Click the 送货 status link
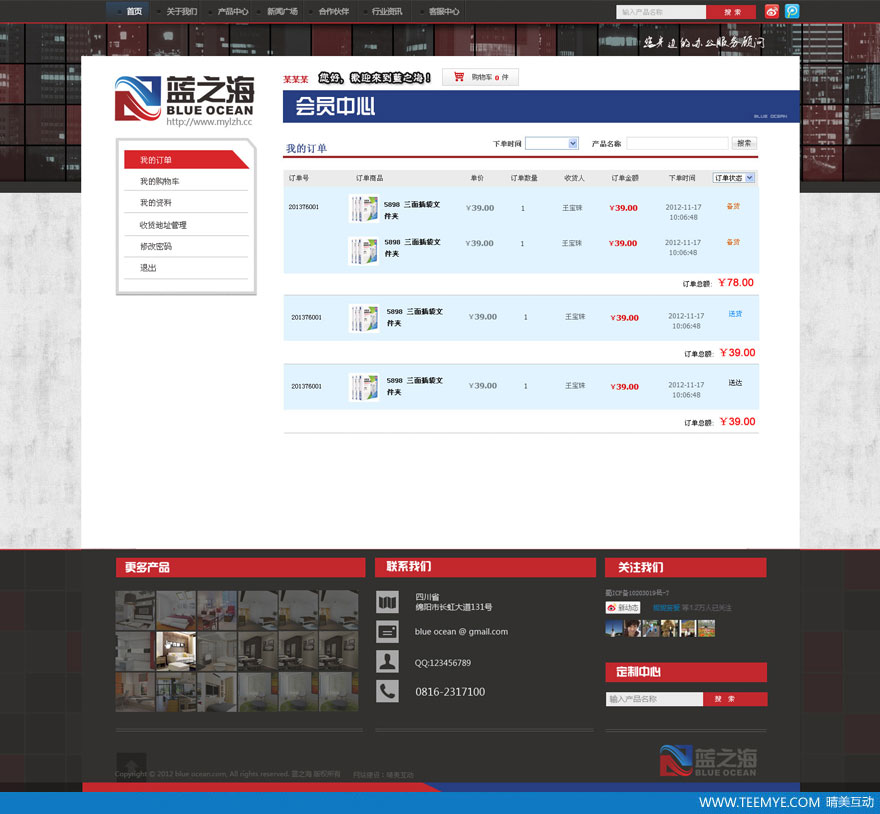 pyautogui.click(x=735, y=314)
